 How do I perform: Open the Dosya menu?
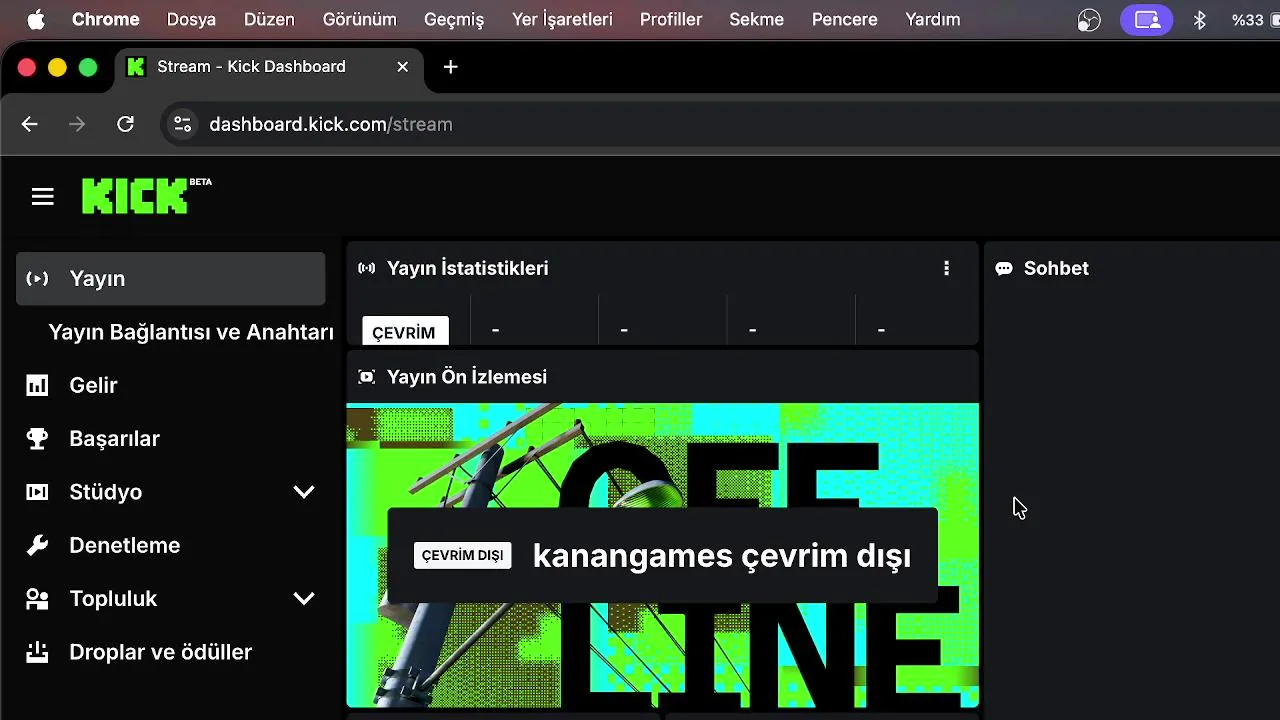191,19
